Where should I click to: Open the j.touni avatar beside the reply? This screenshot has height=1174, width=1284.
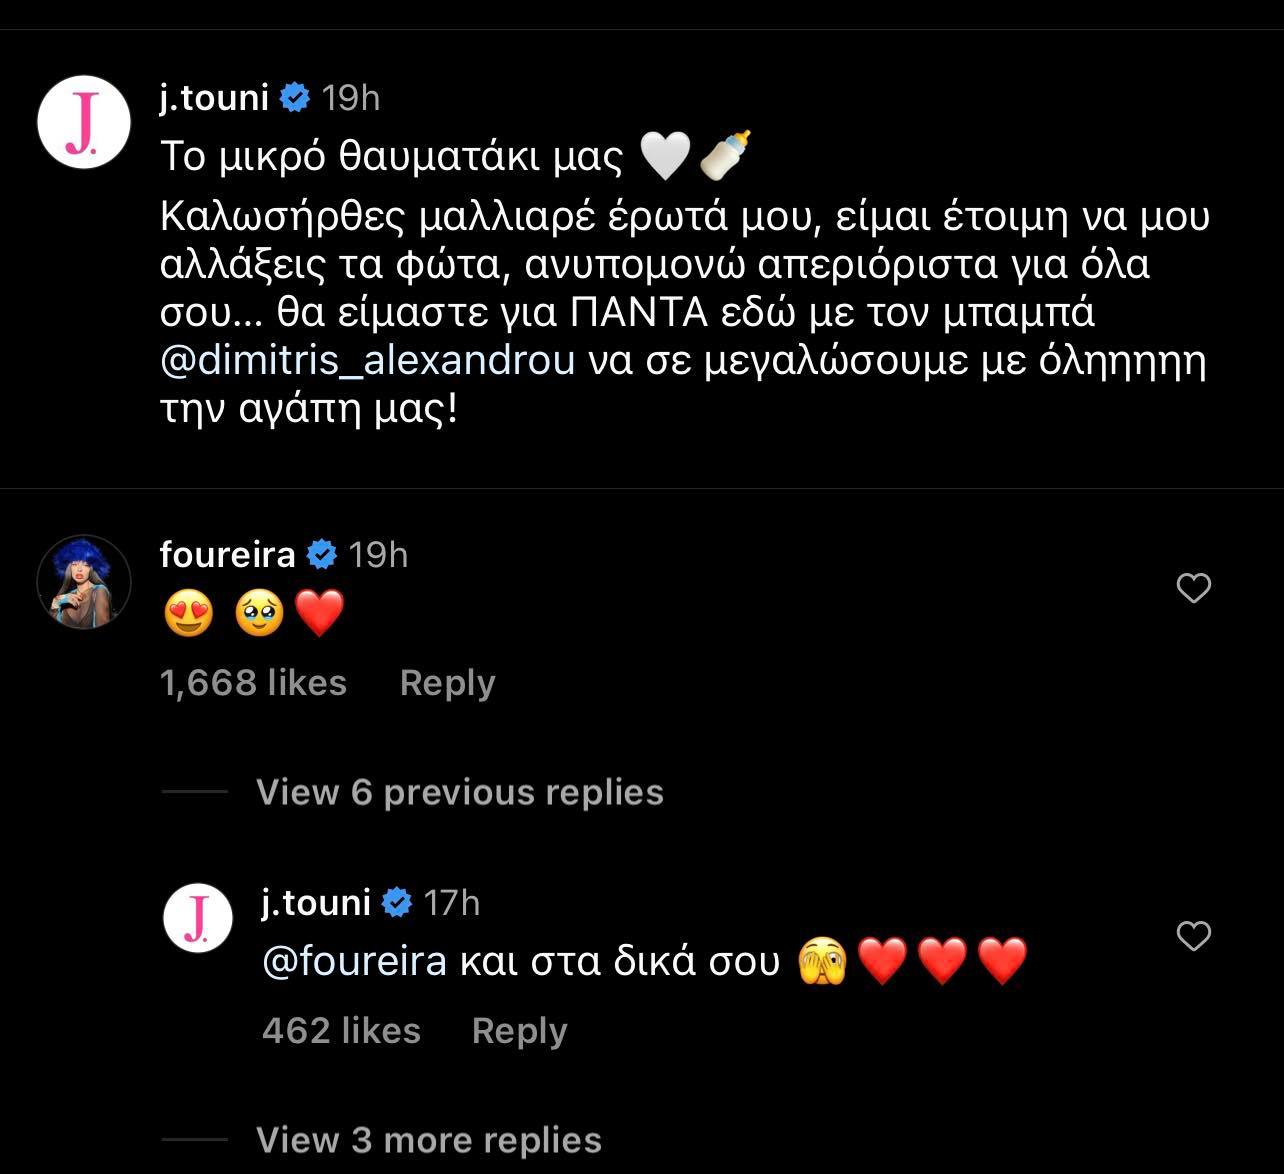click(198, 917)
